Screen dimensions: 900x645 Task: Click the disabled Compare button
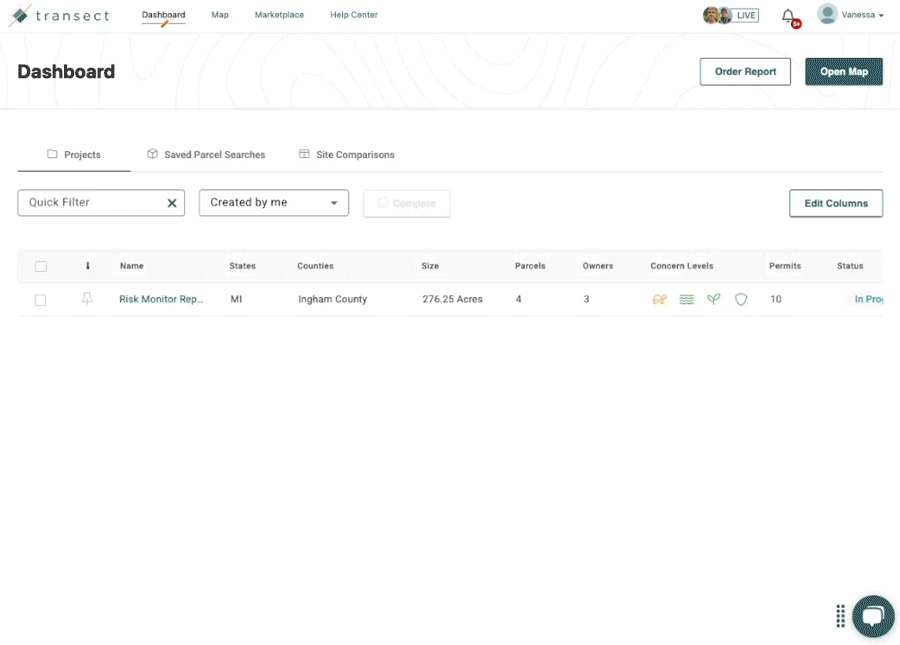(406, 203)
